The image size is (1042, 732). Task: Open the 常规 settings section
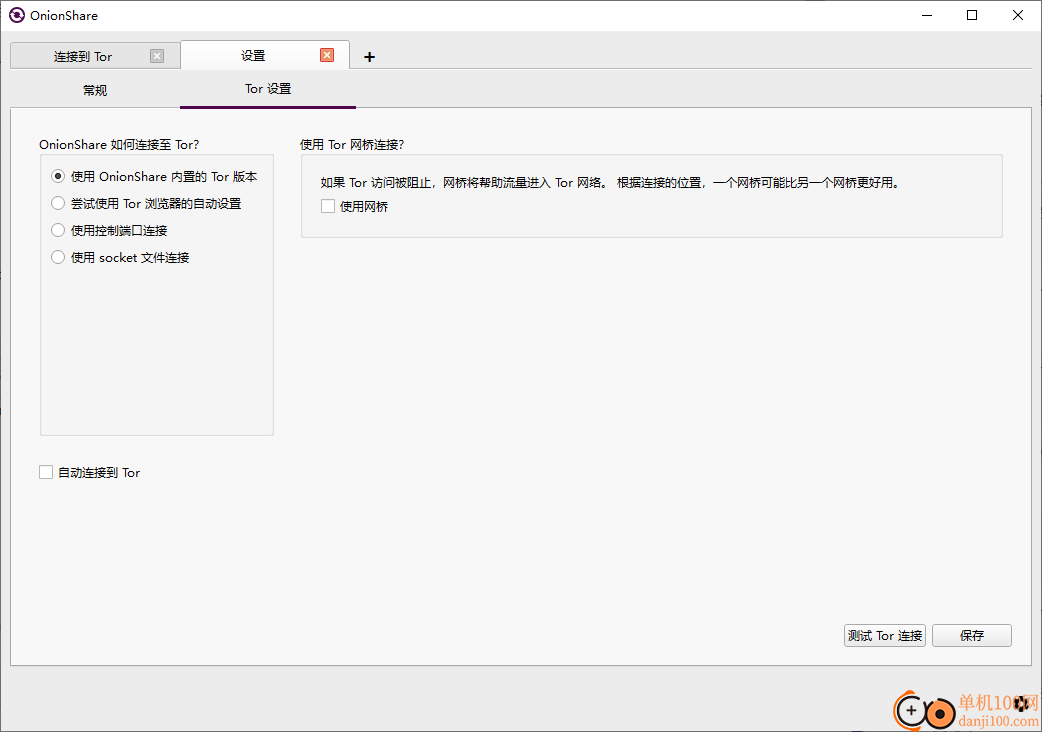click(x=95, y=90)
